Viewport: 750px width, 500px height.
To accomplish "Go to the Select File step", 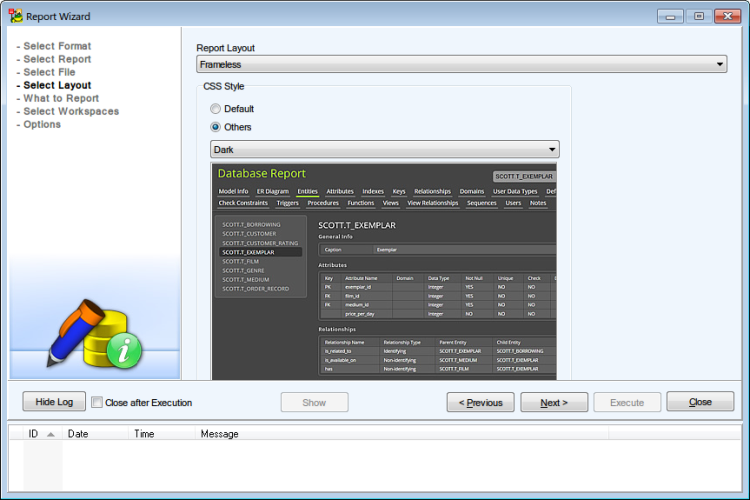I will pos(49,72).
